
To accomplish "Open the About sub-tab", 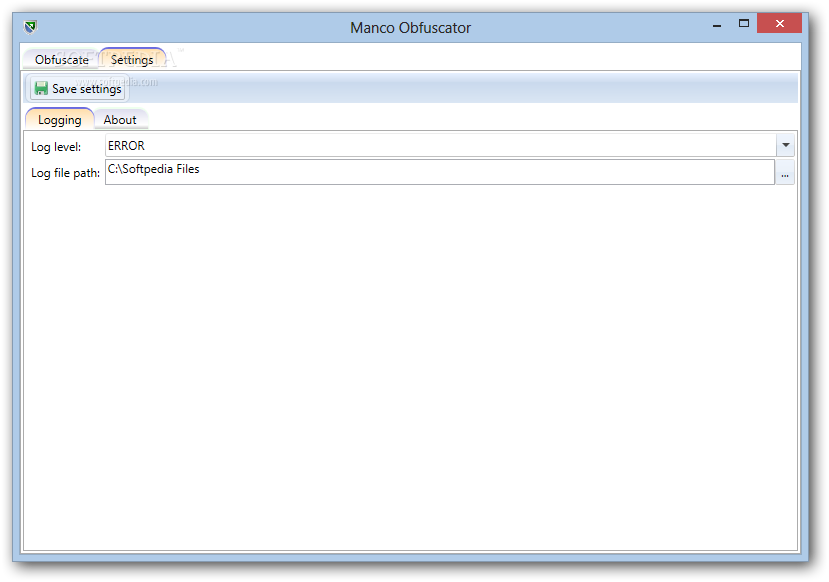I will pos(120,119).
